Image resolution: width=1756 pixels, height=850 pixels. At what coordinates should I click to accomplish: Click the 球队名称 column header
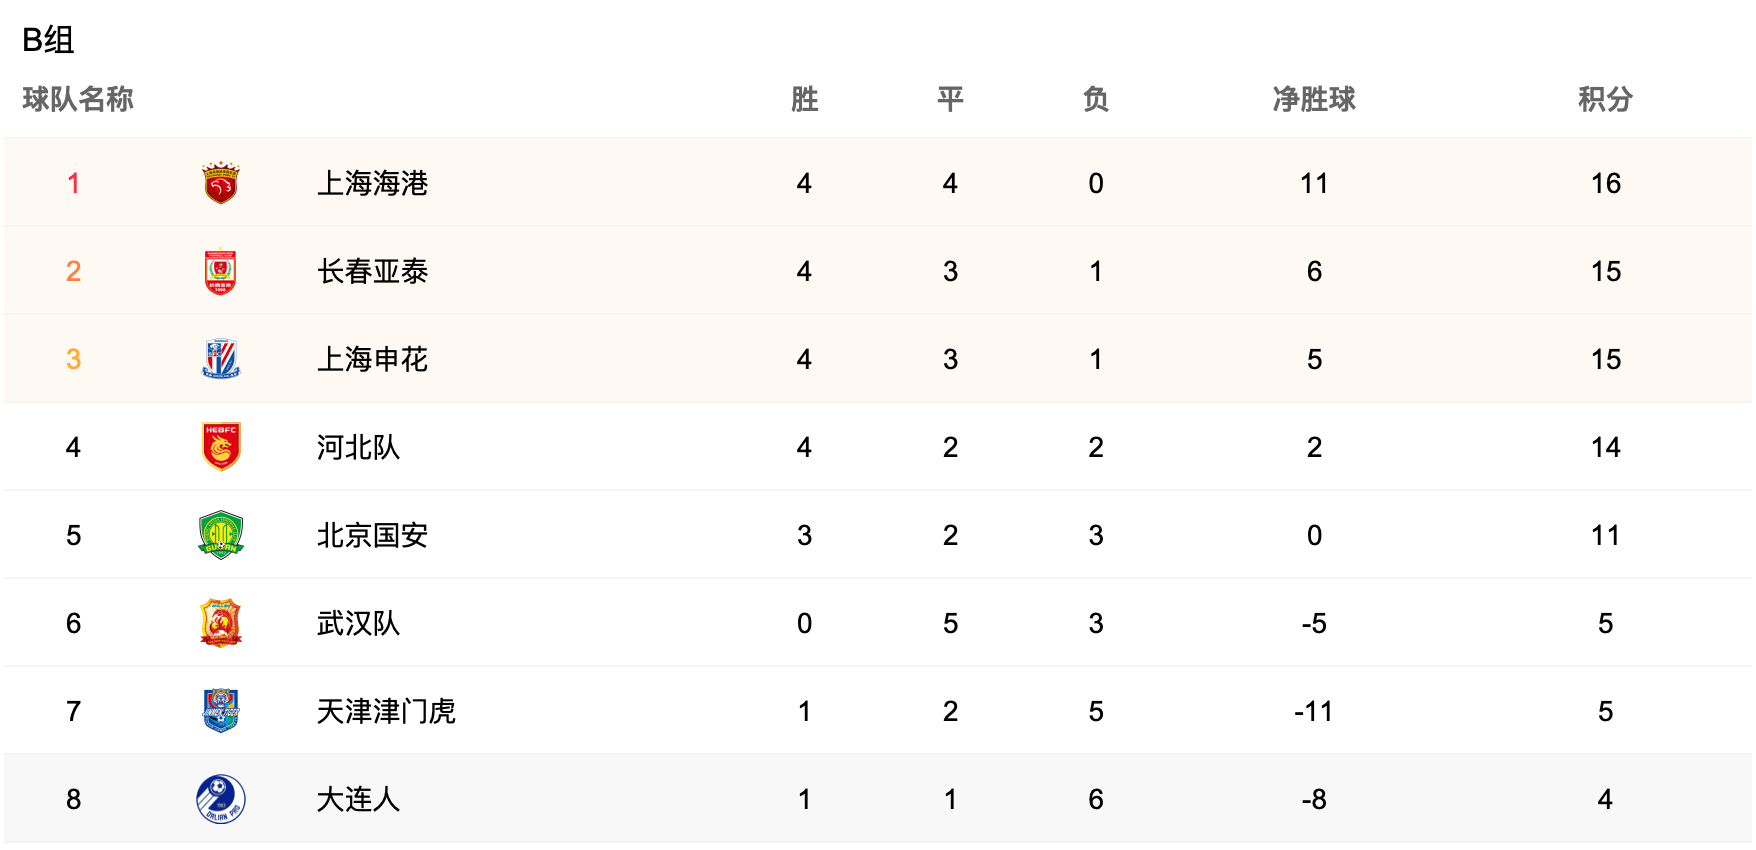(x=78, y=99)
